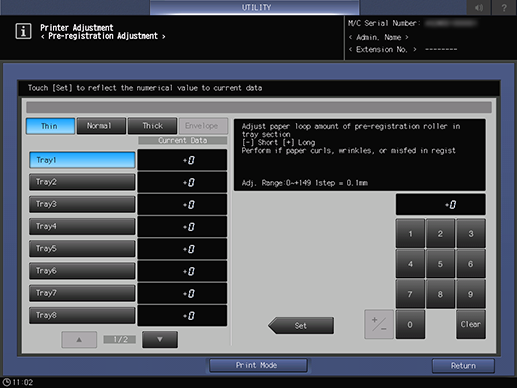Viewport: 517px width, 388px height.
Task: Click Return to exit the screen
Action: tap(463, 366)
